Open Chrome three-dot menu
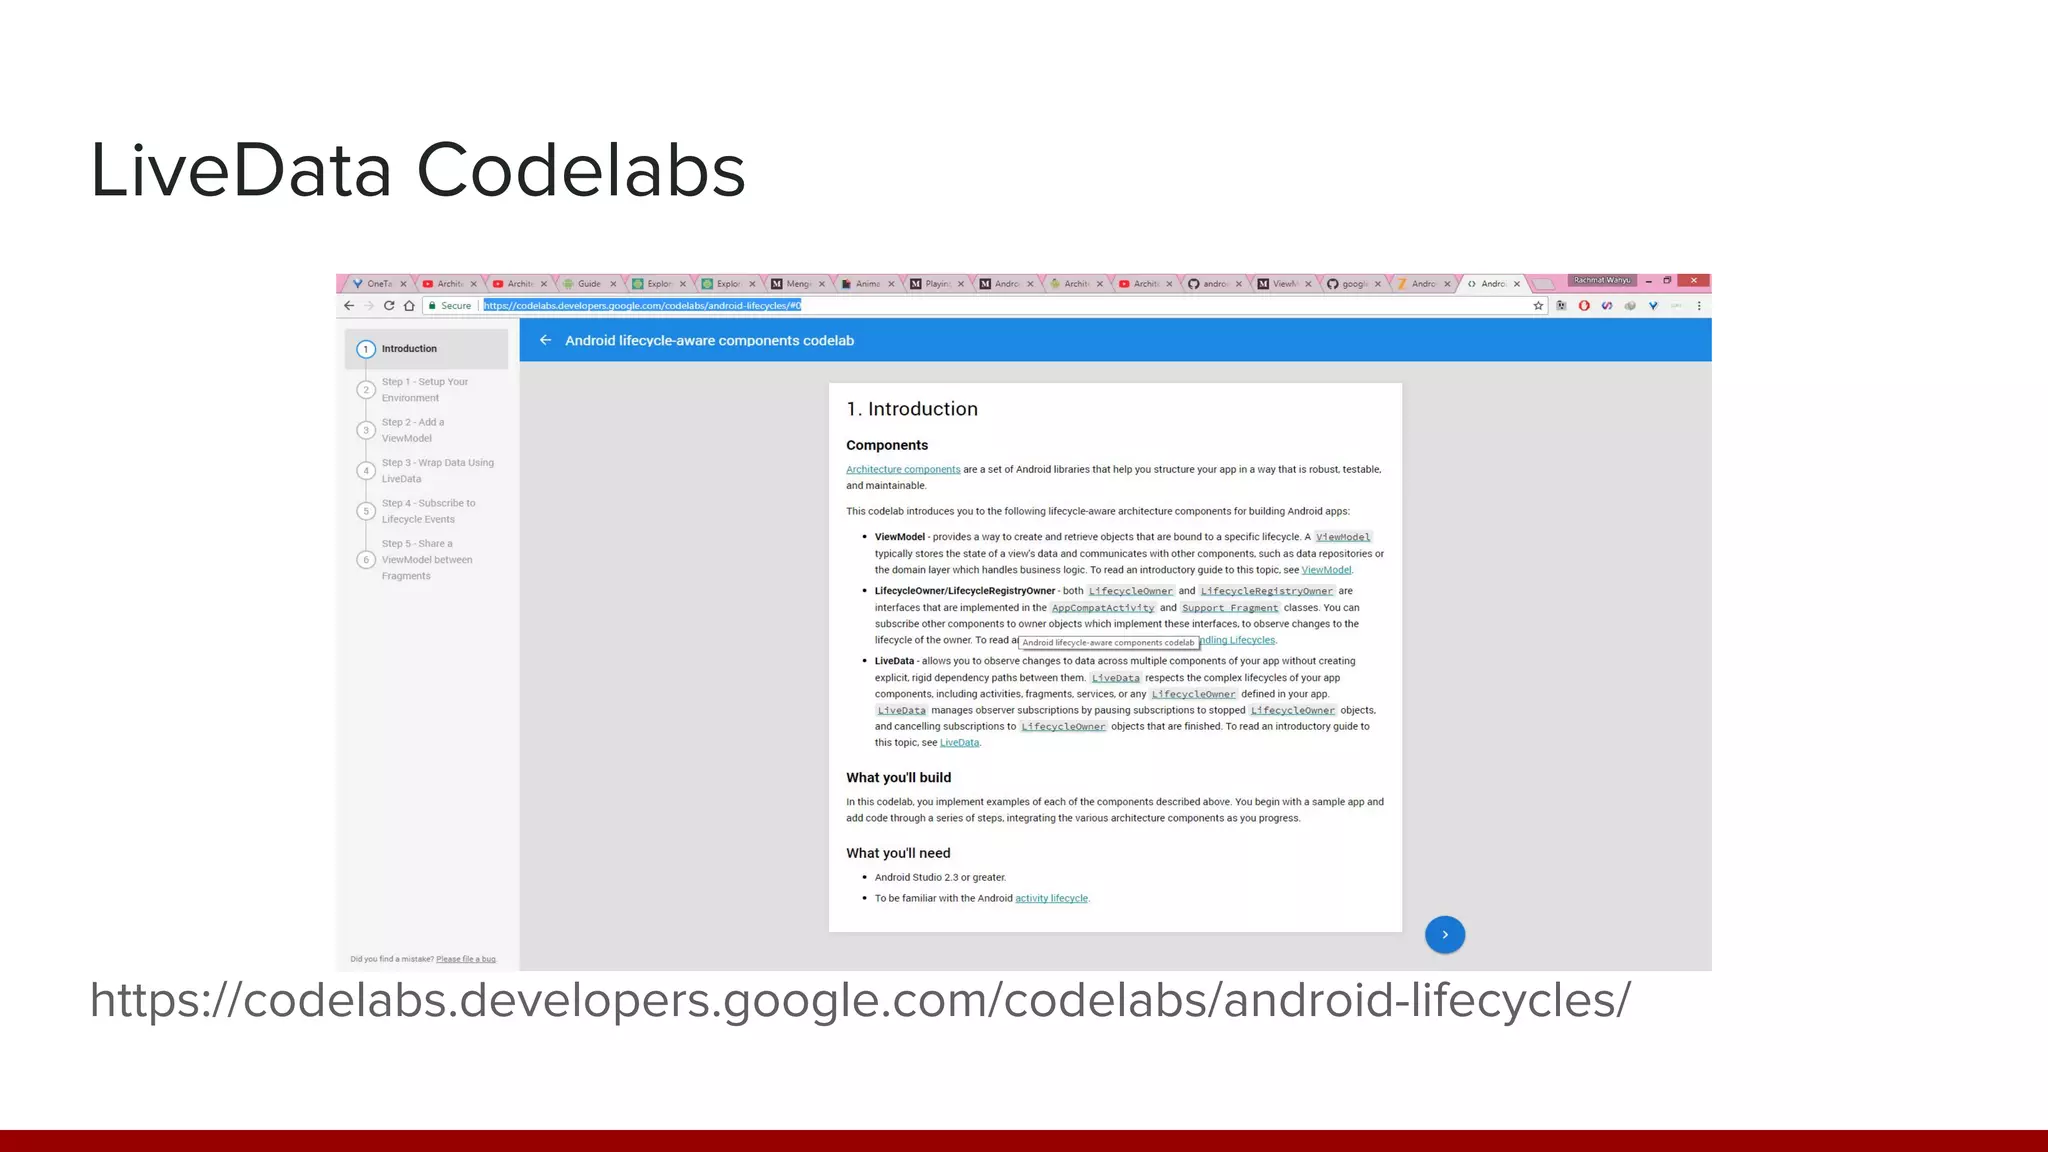 (1699, 306)
